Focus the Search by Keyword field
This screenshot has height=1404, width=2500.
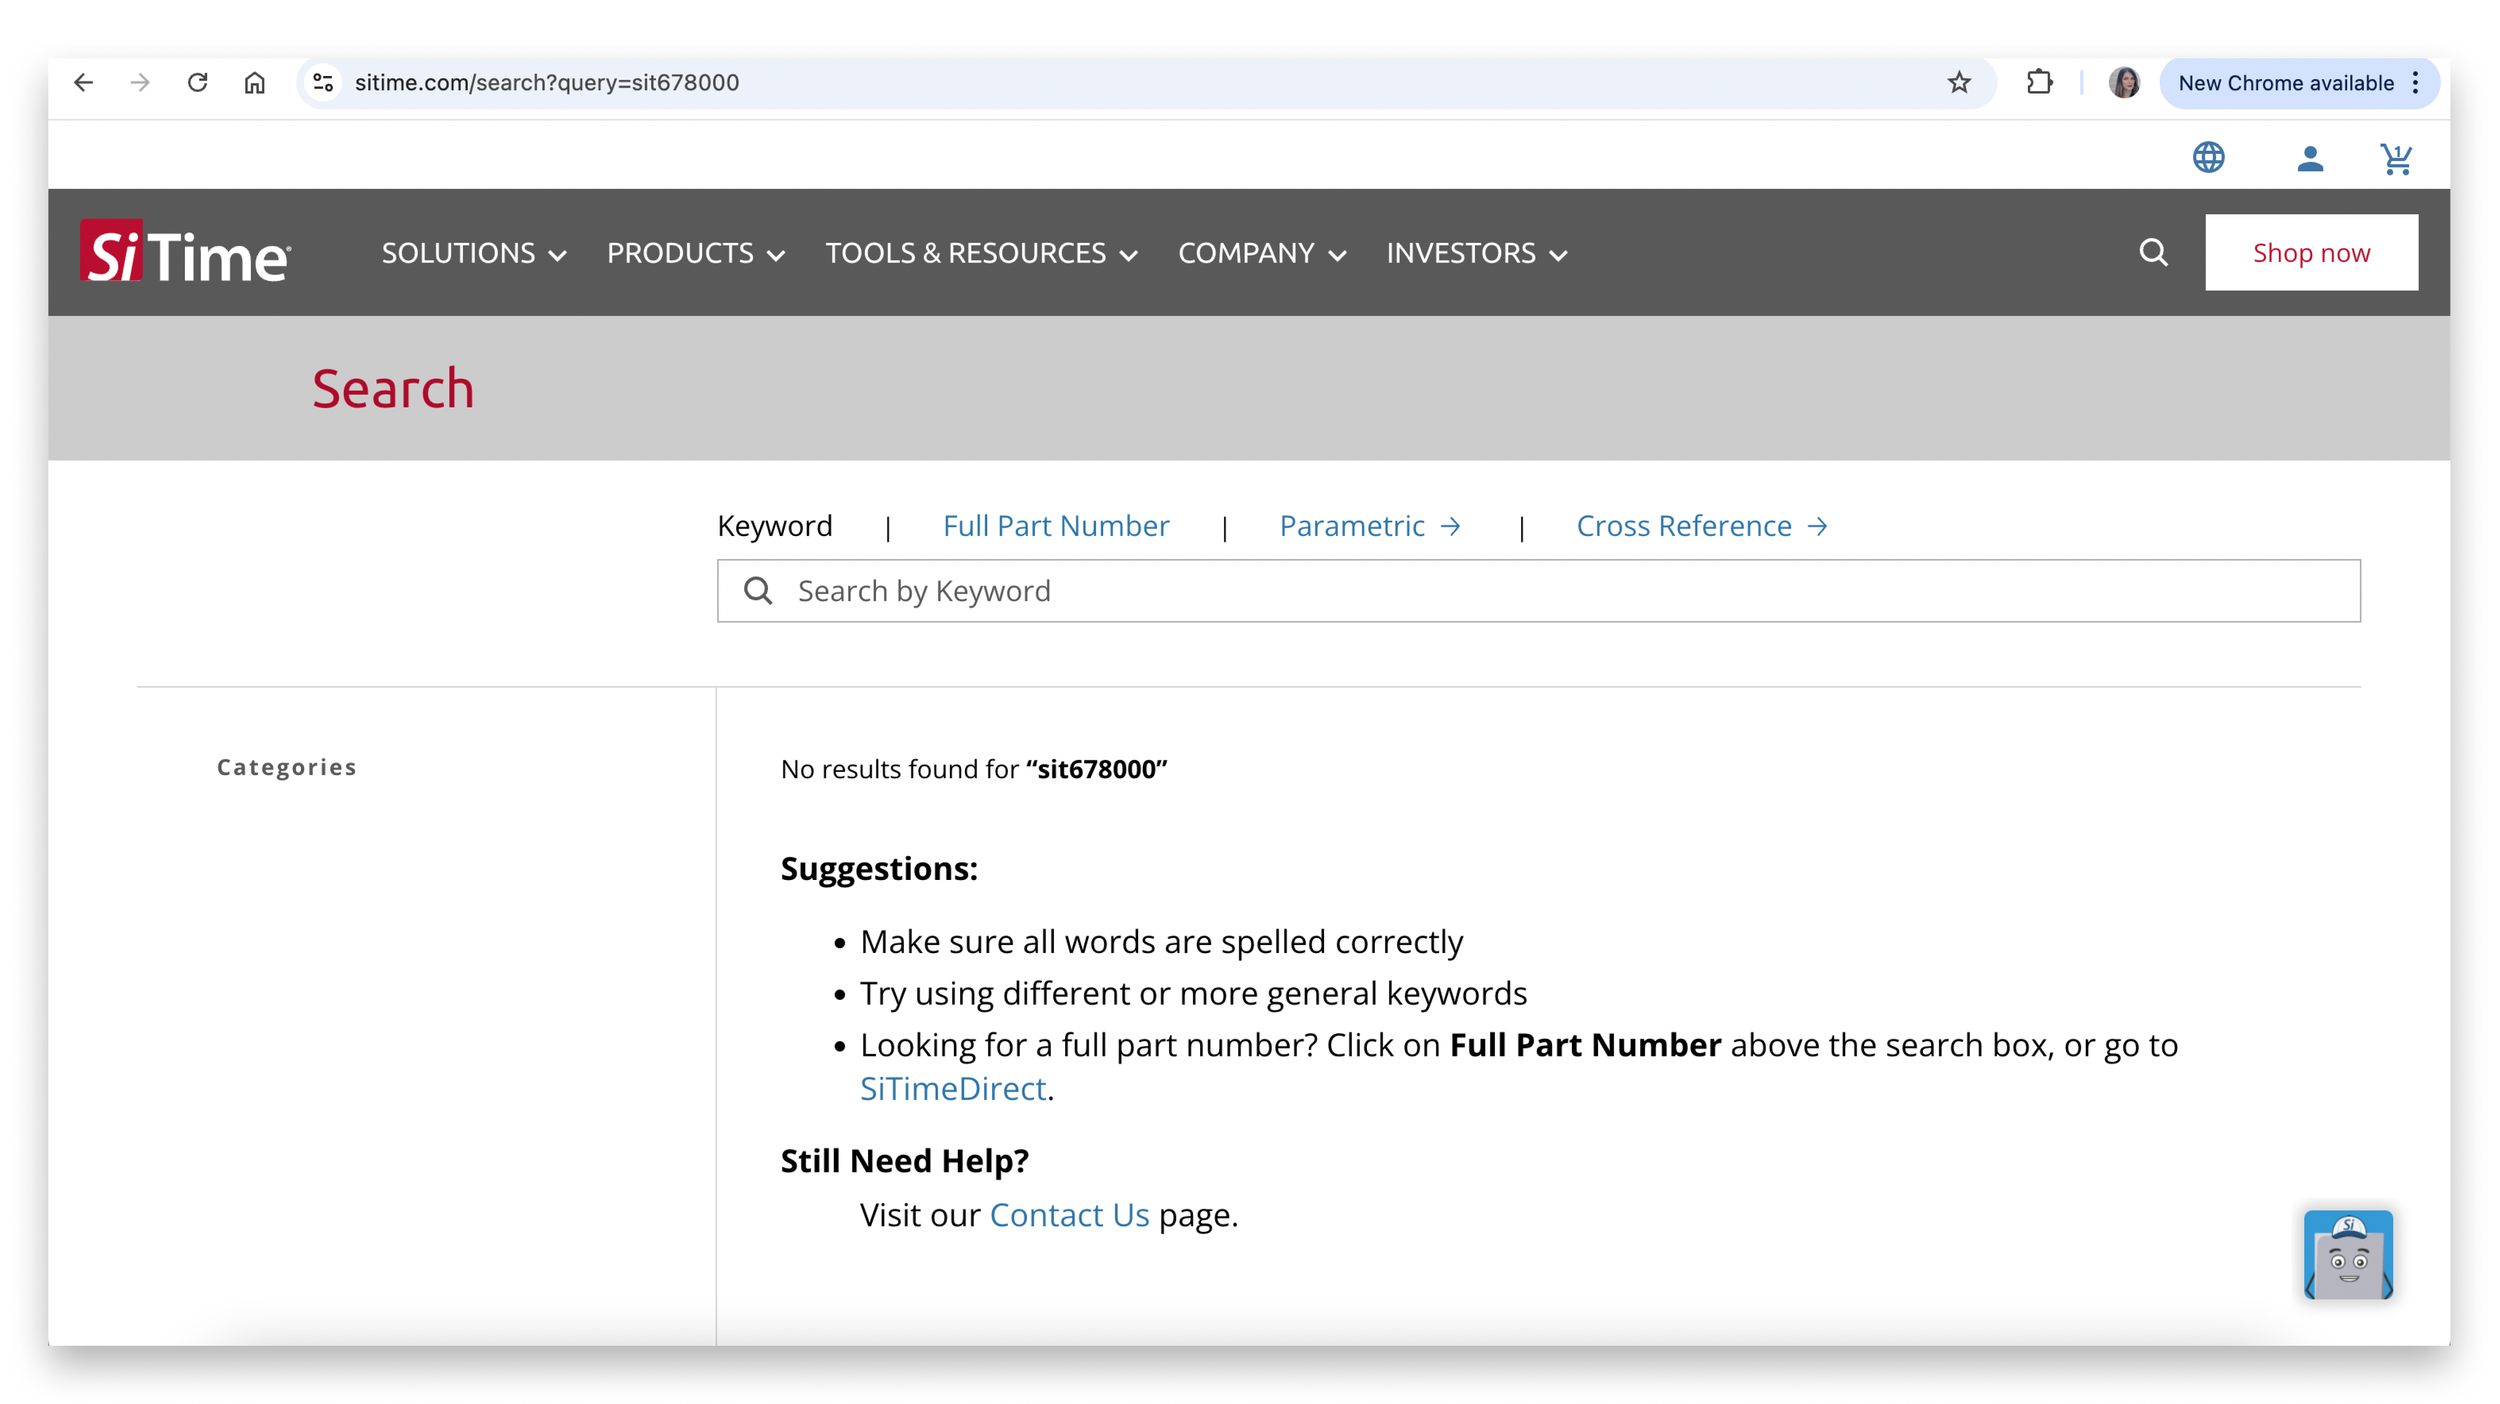click(x=1538, y=591)
